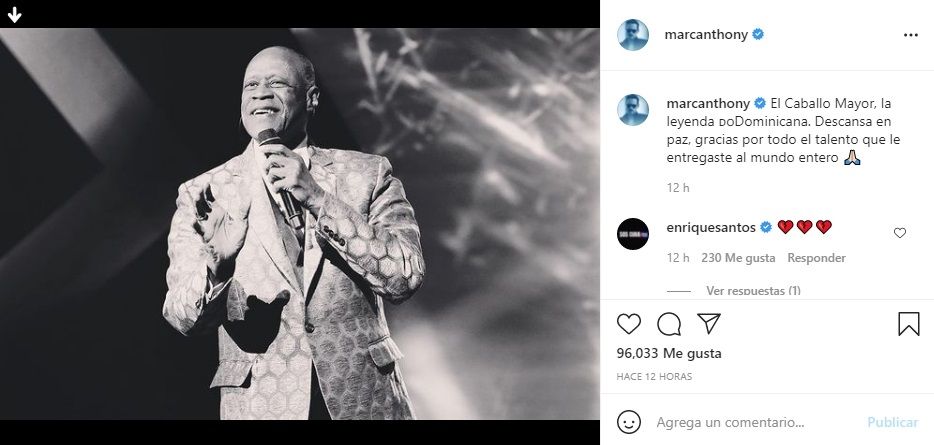The height and width of the screenshot is (445, 934).
Task: Open marcanthony username in post header
Action: (707, 34)
